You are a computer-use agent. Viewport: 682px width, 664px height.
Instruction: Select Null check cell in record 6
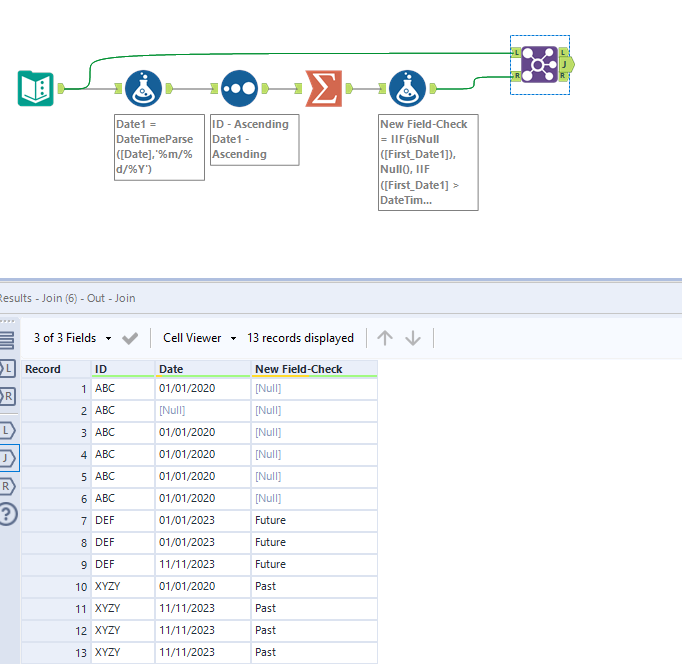point(314,498)
